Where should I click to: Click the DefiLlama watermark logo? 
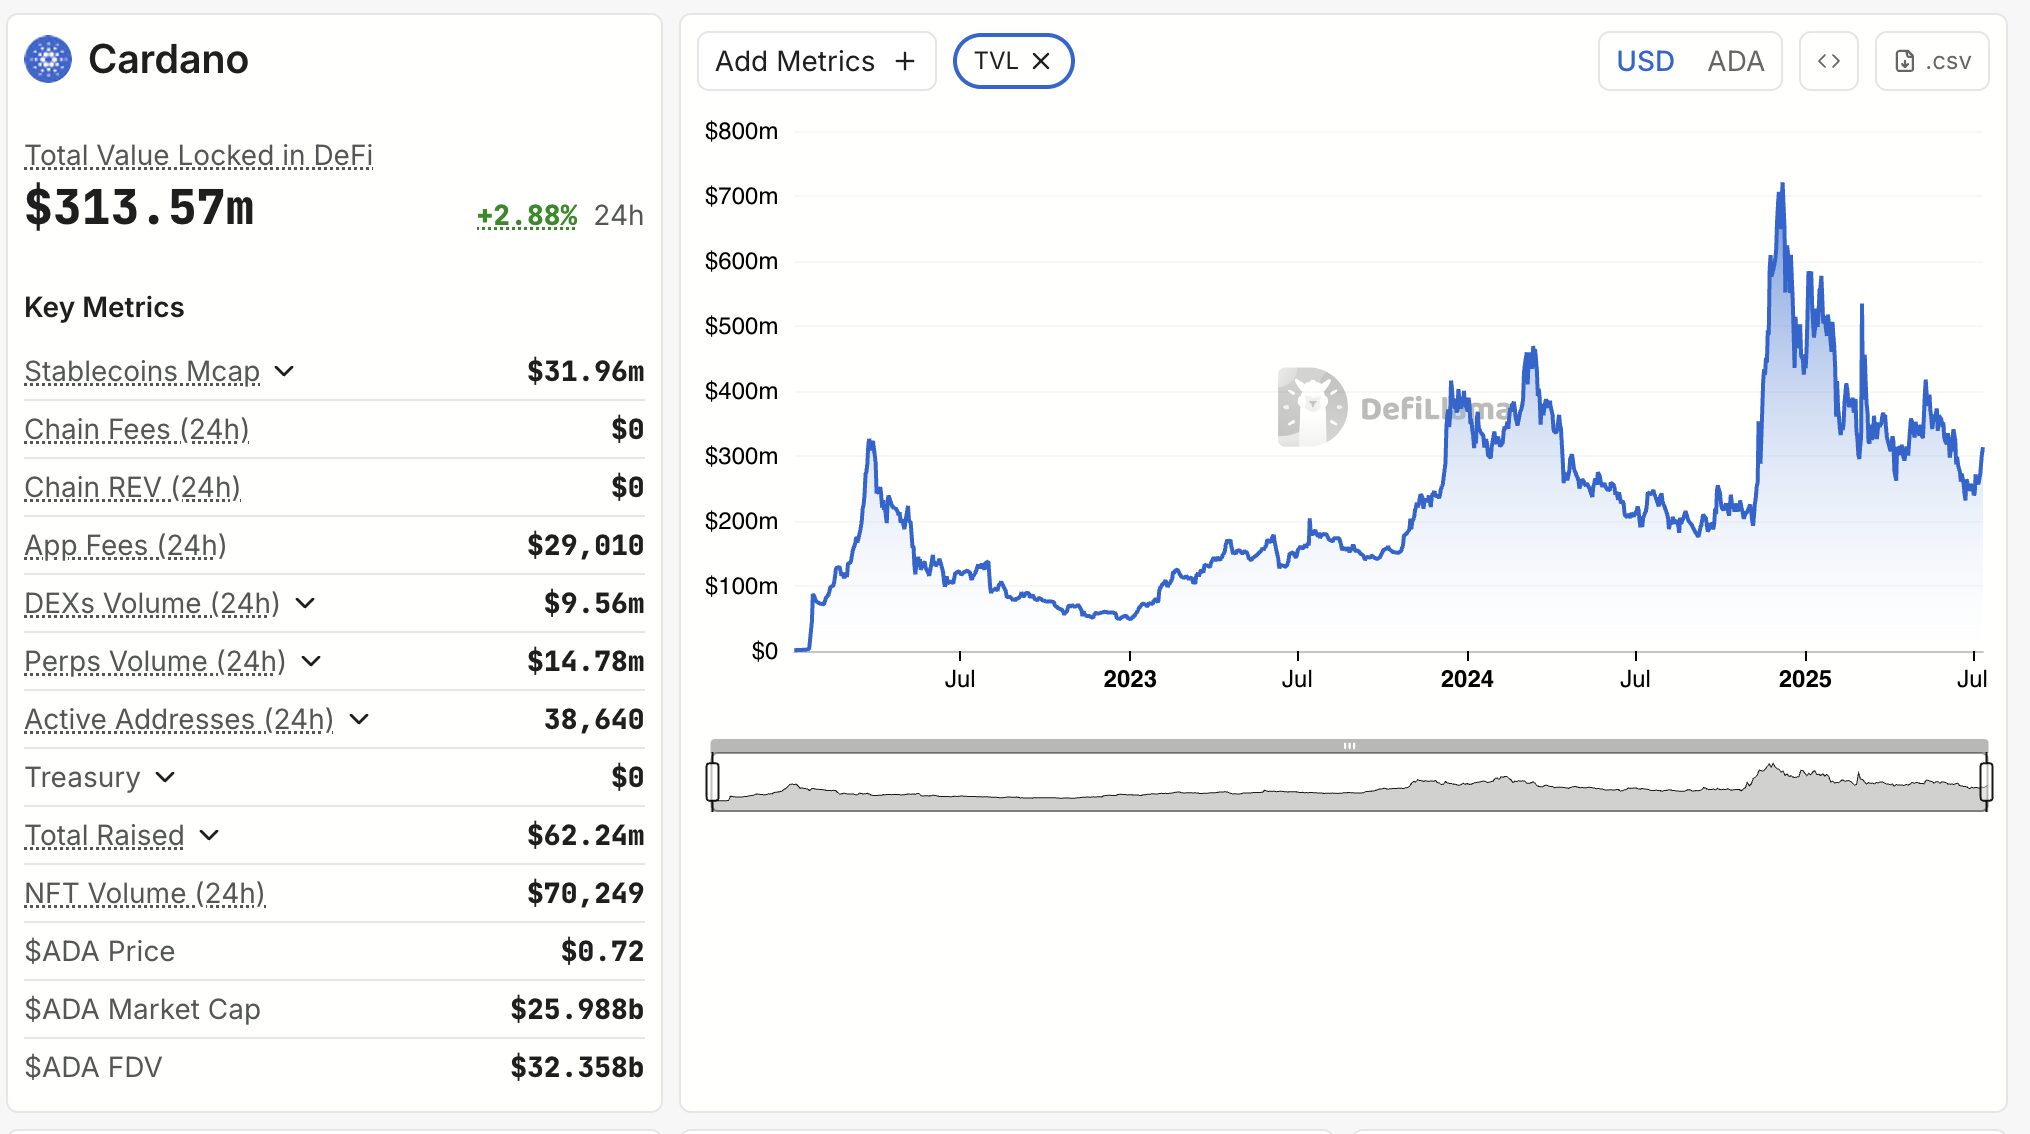1312,407
